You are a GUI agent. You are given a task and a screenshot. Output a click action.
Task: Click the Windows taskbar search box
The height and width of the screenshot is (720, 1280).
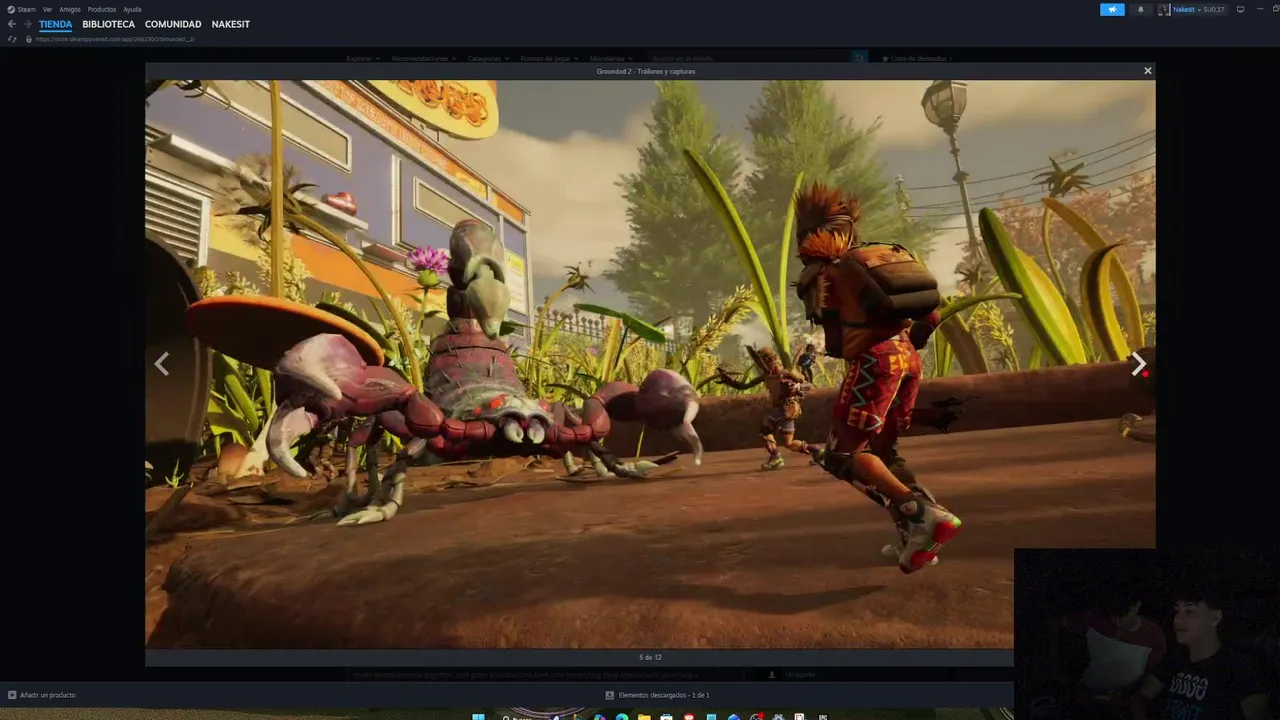coord(517,716)
